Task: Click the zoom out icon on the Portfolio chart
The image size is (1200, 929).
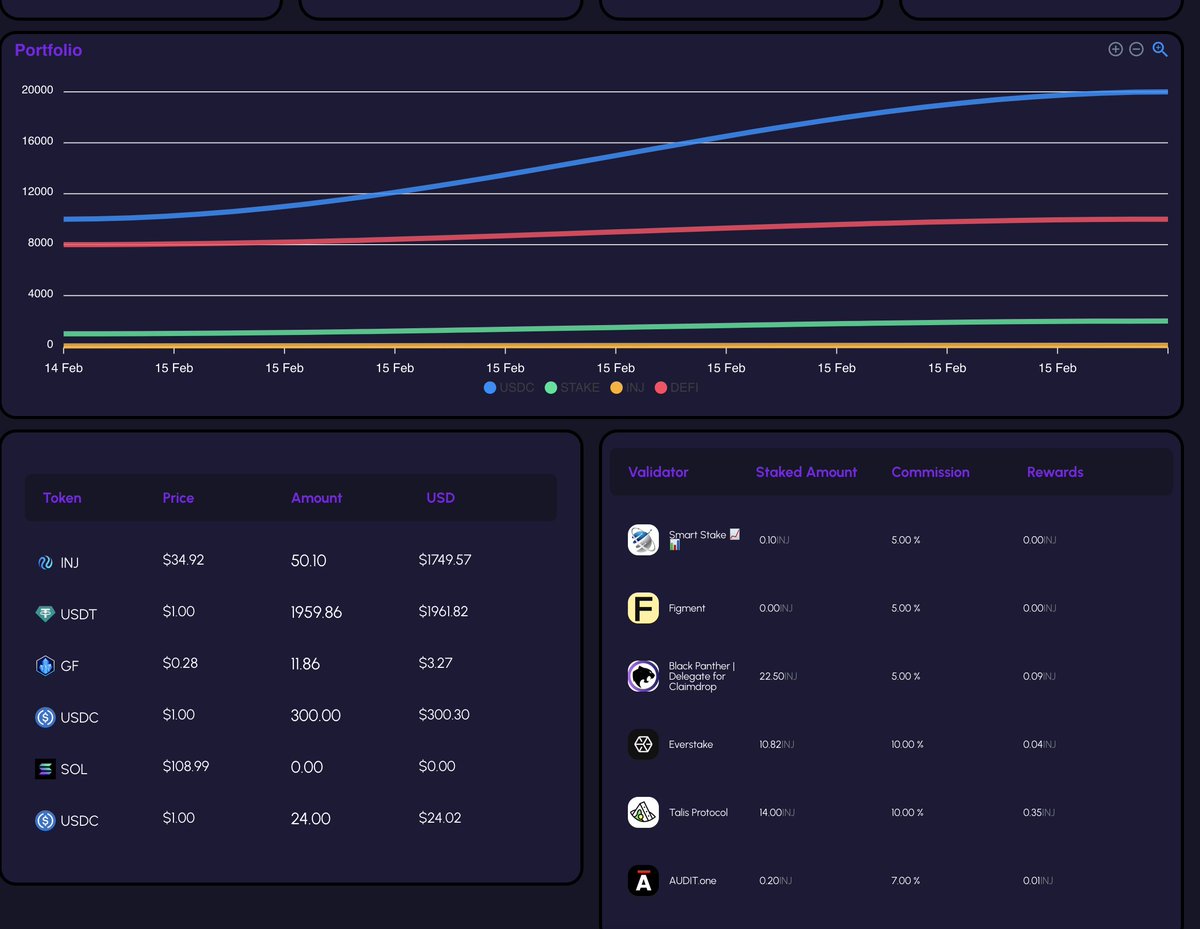Action: [1136, 48]
